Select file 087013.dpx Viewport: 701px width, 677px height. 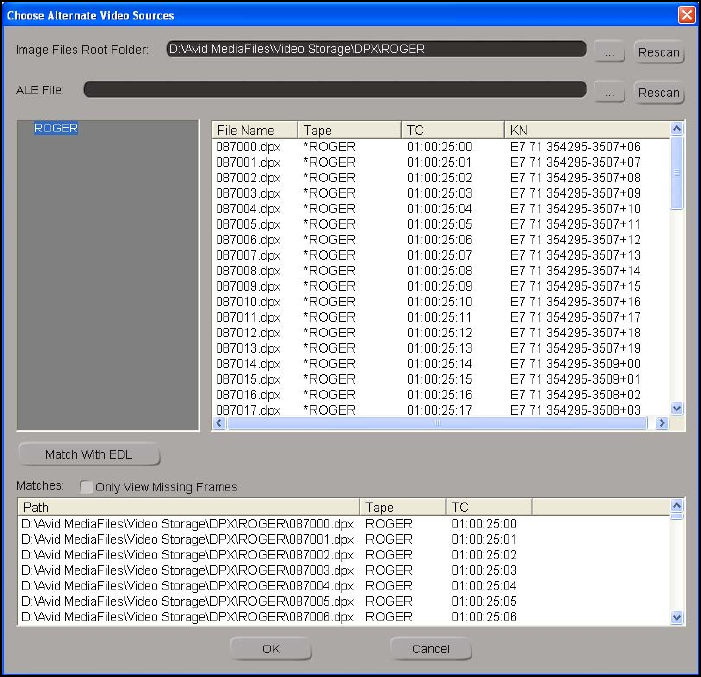249,348
